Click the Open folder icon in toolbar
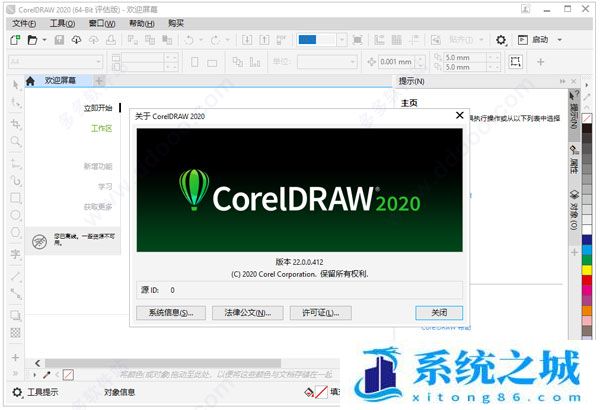The width and height of the screenshot is (600, 410). tap(33, 40)
